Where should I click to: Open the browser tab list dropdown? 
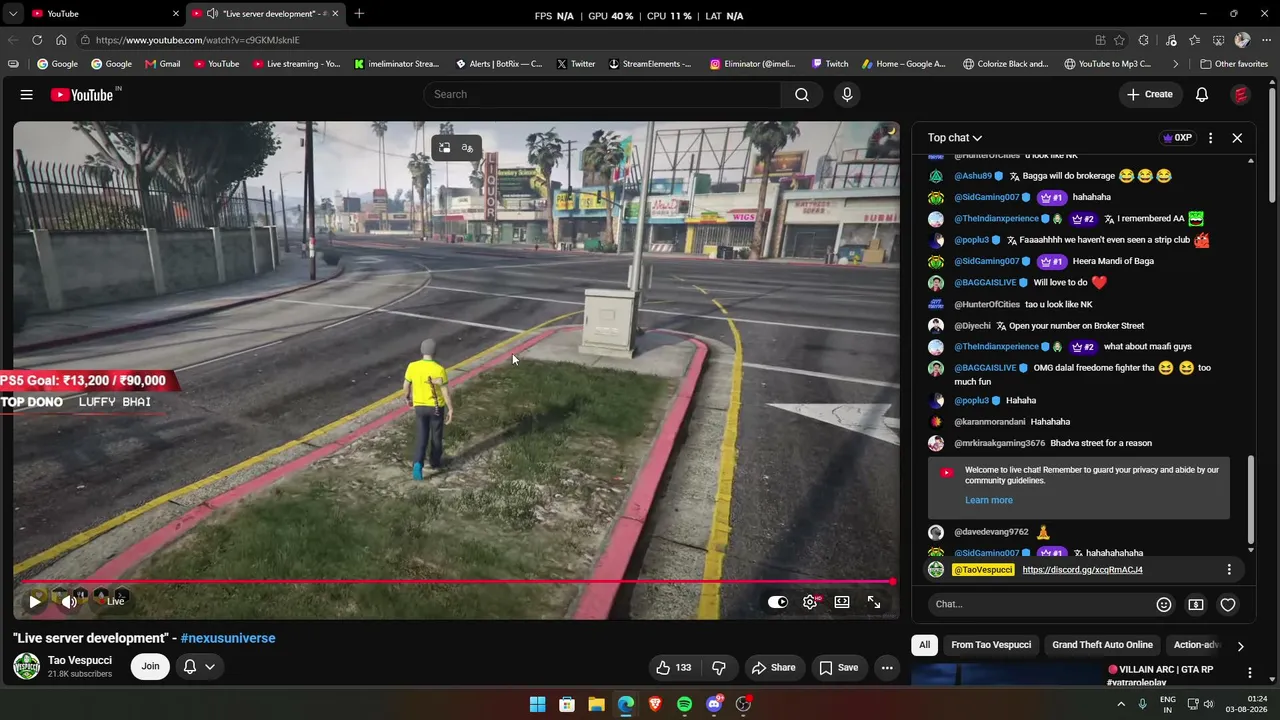(x=13, y=14)
